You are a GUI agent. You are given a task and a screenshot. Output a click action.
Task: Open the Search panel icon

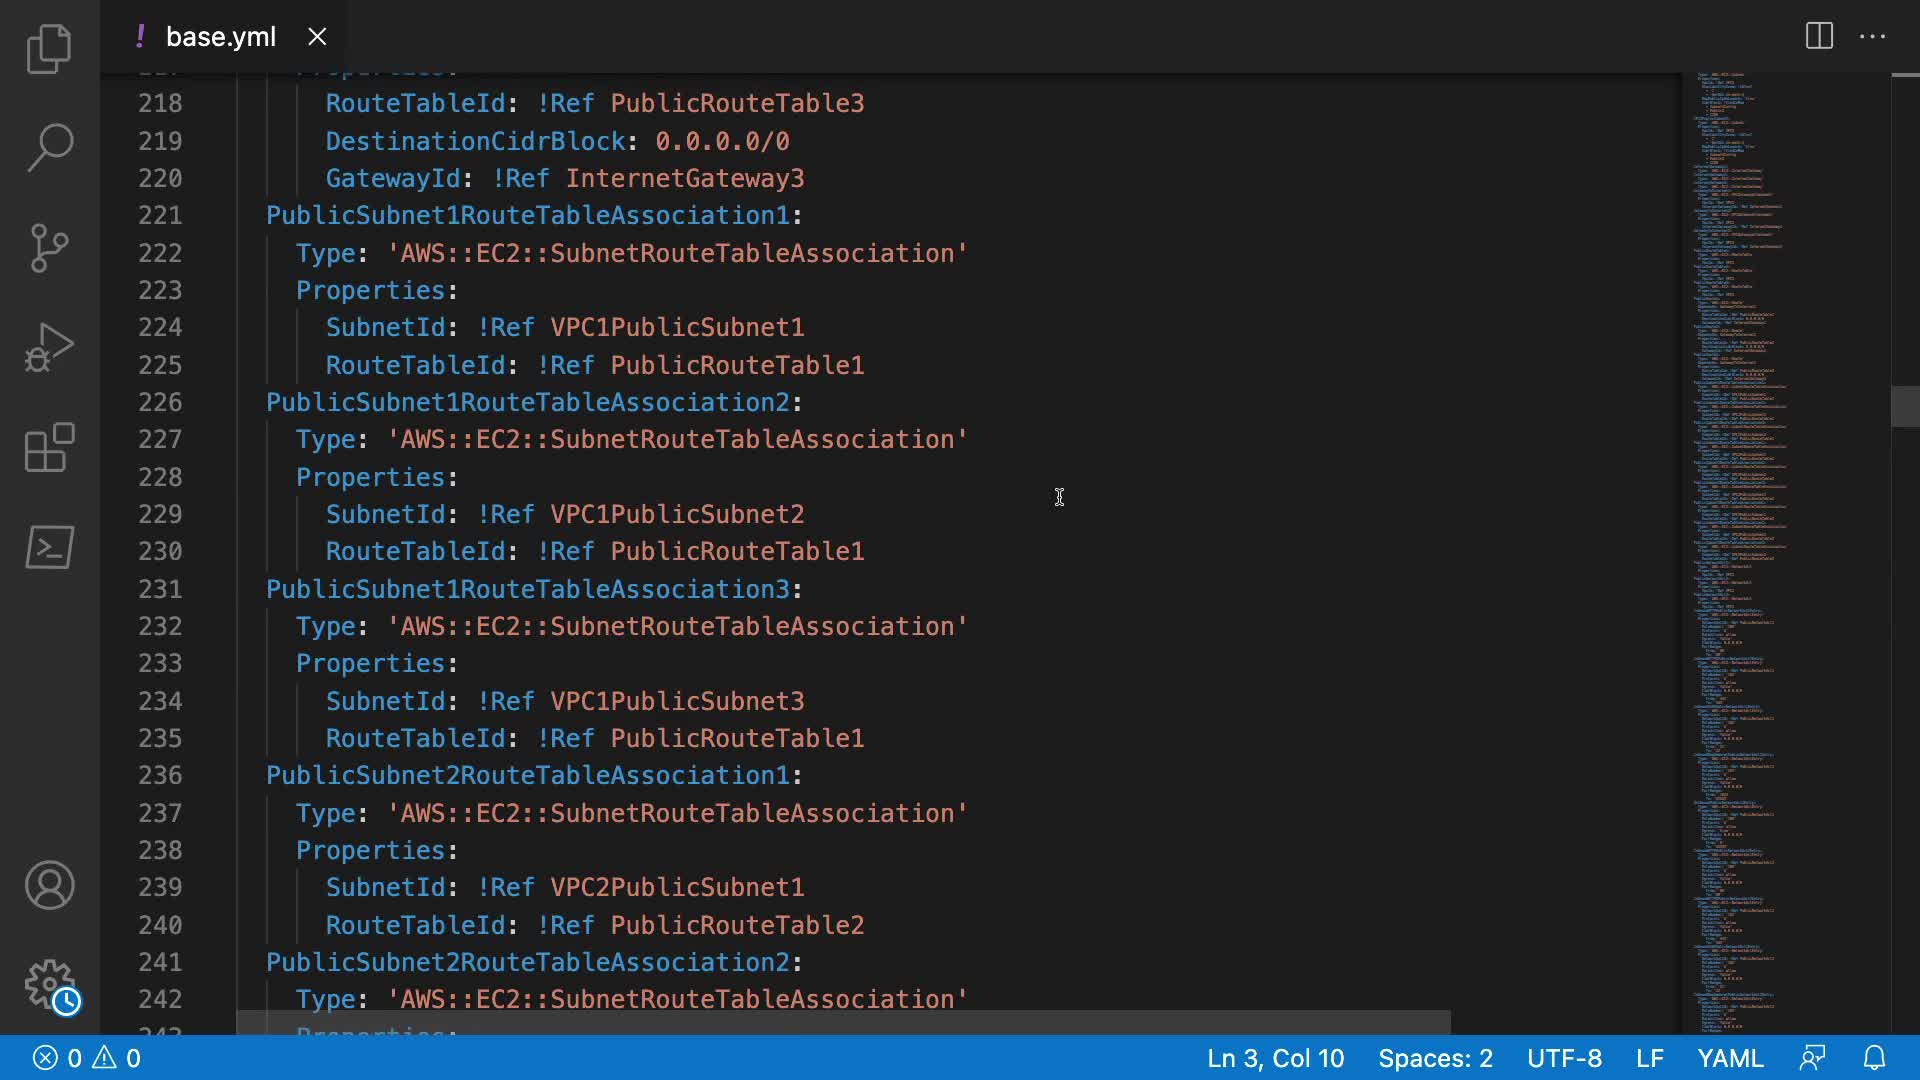pyautogui.click(x=49, y=148)
